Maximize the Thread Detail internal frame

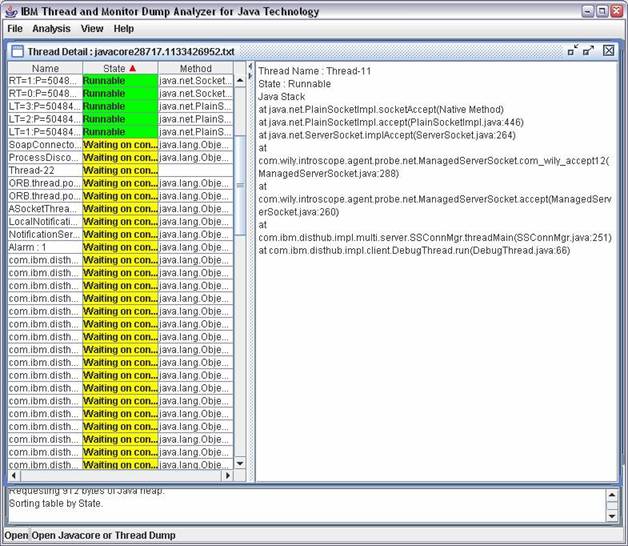pos(588,50)
